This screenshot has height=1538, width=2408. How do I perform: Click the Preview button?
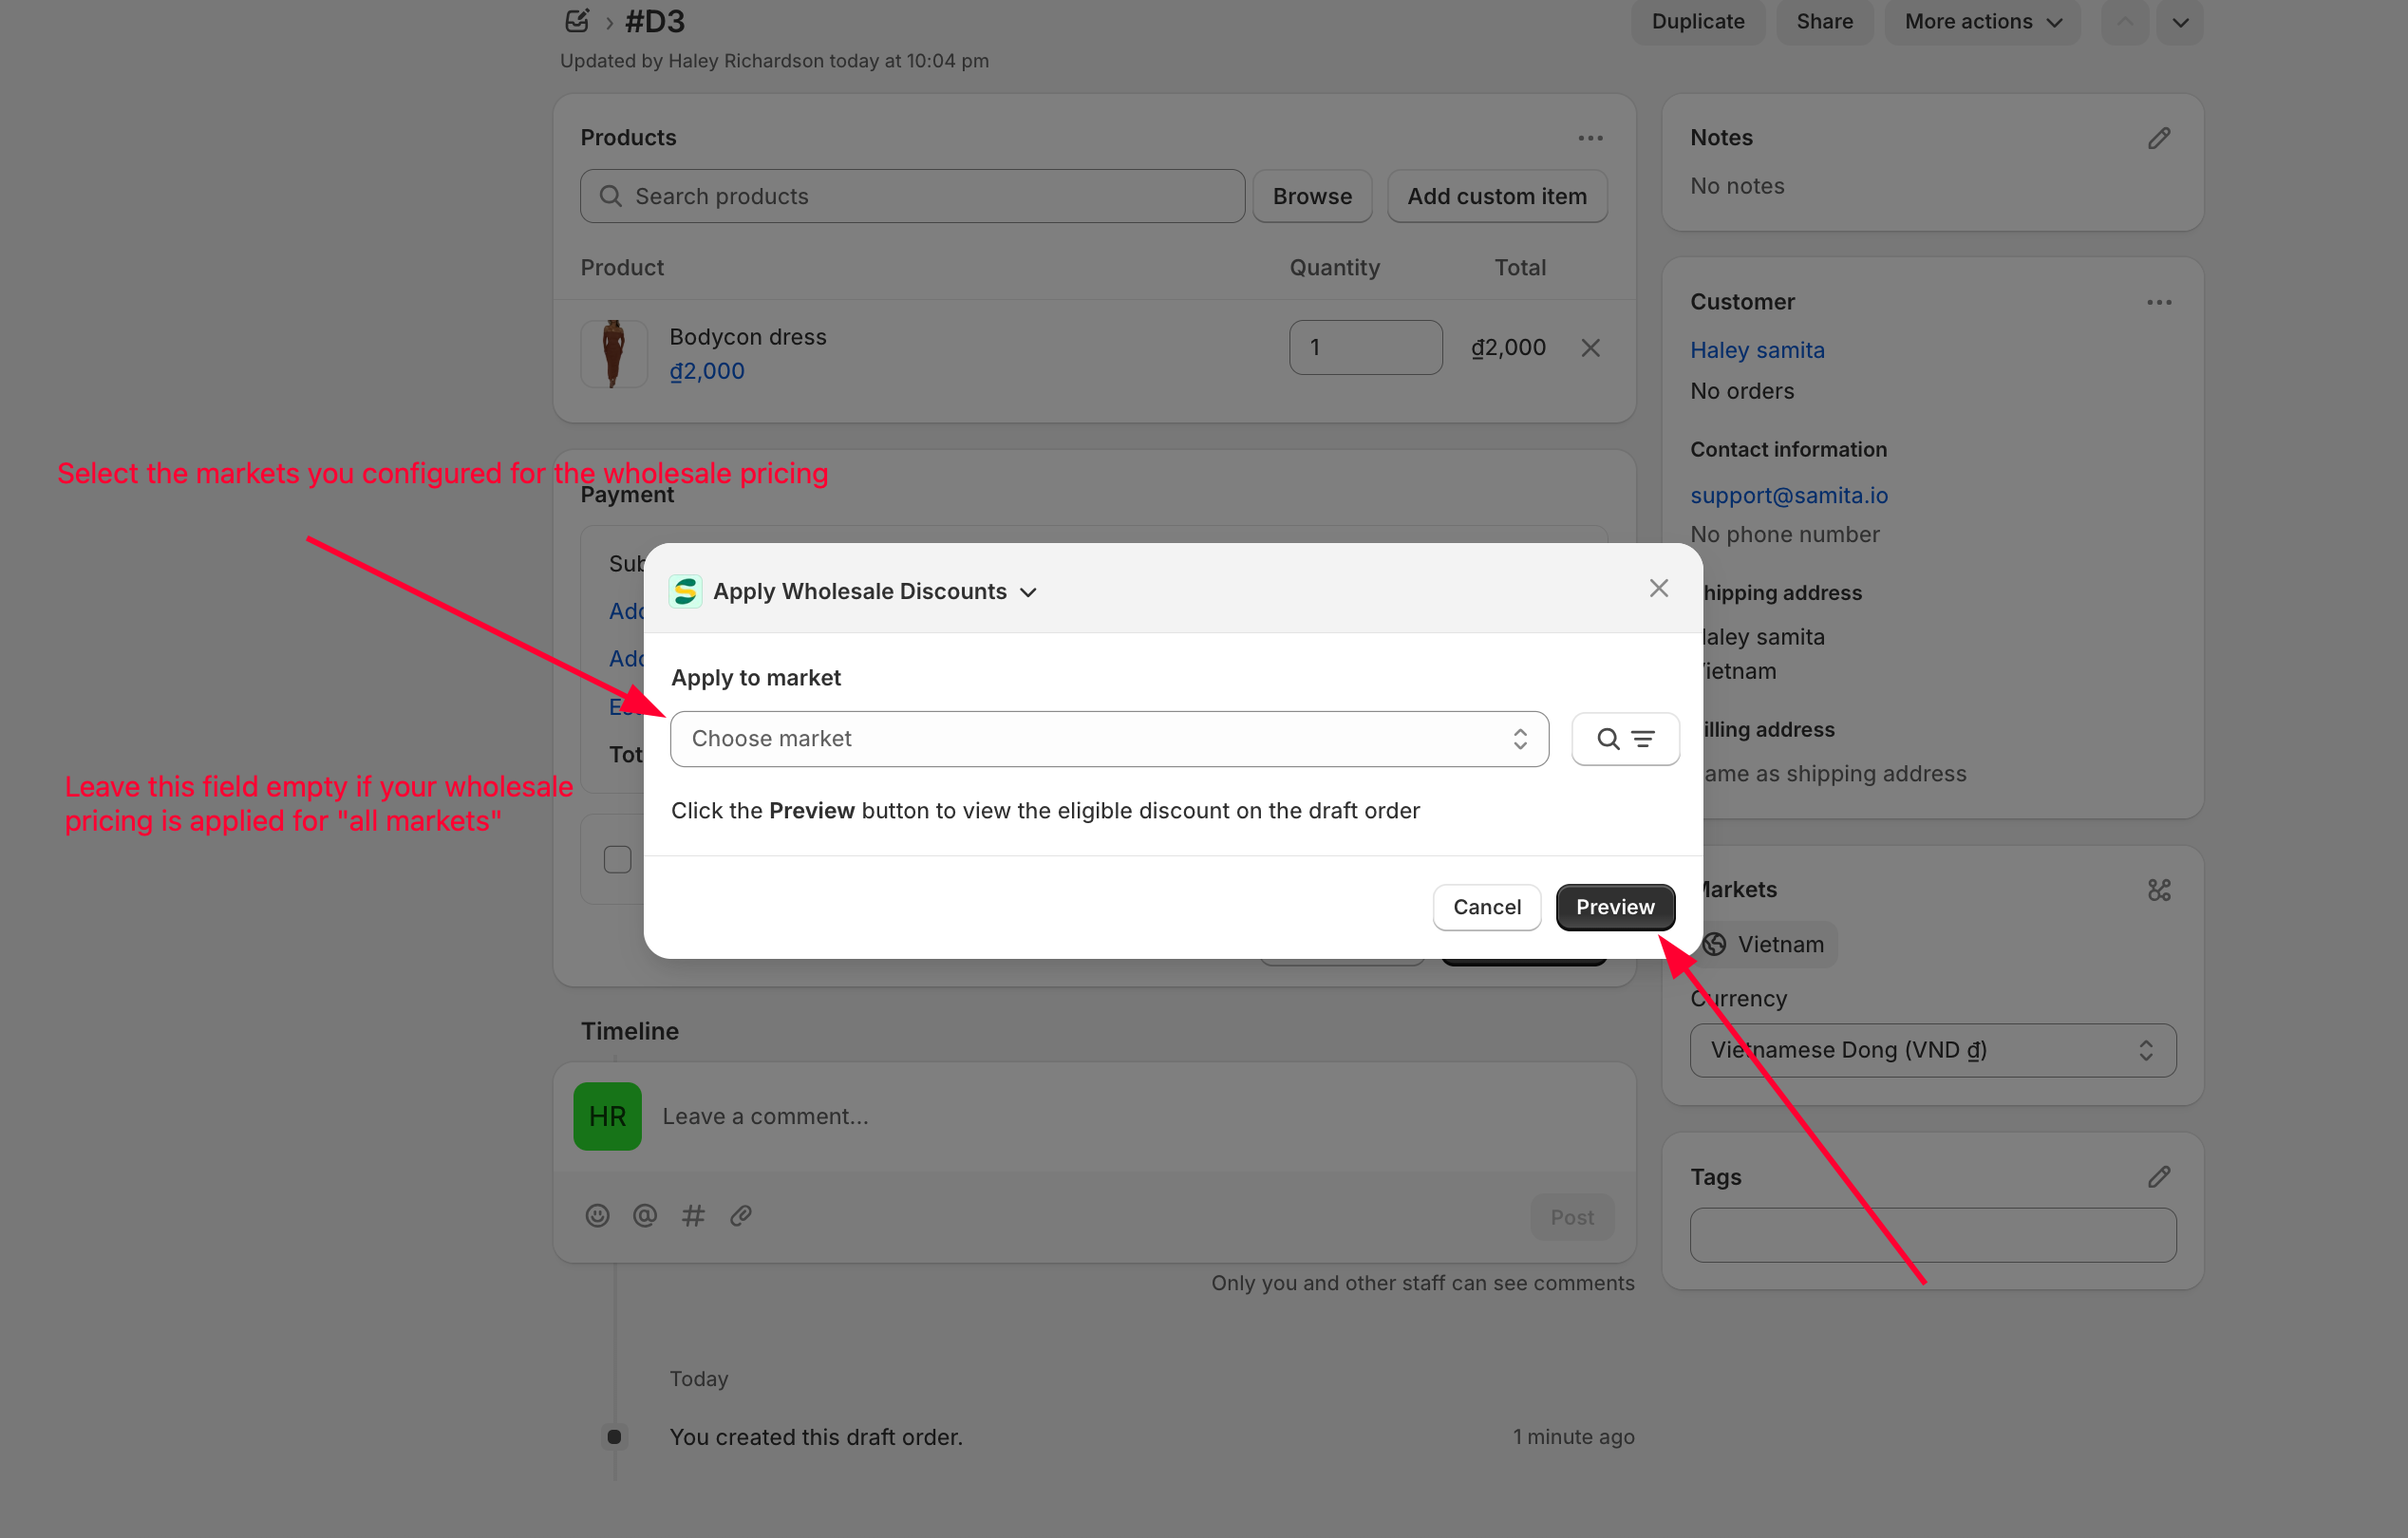coord(1614,907)
